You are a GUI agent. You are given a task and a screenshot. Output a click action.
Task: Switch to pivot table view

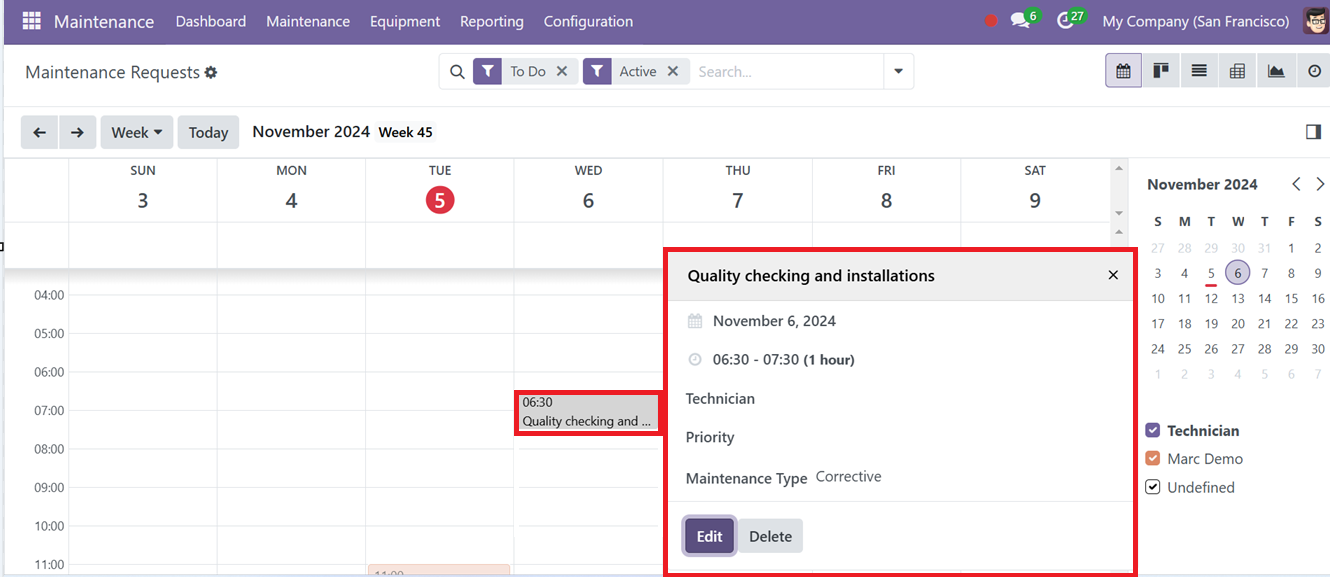[x=1237, y=71]
